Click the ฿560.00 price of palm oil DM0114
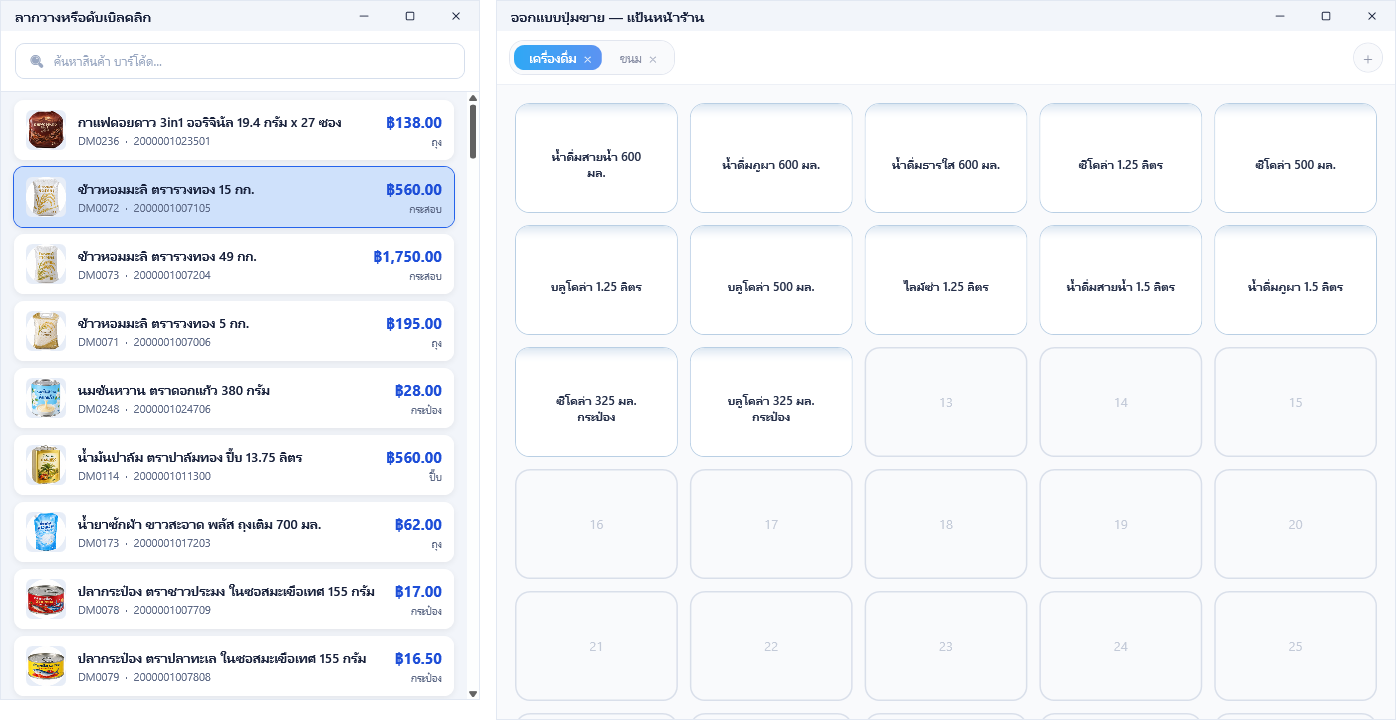 414,458
